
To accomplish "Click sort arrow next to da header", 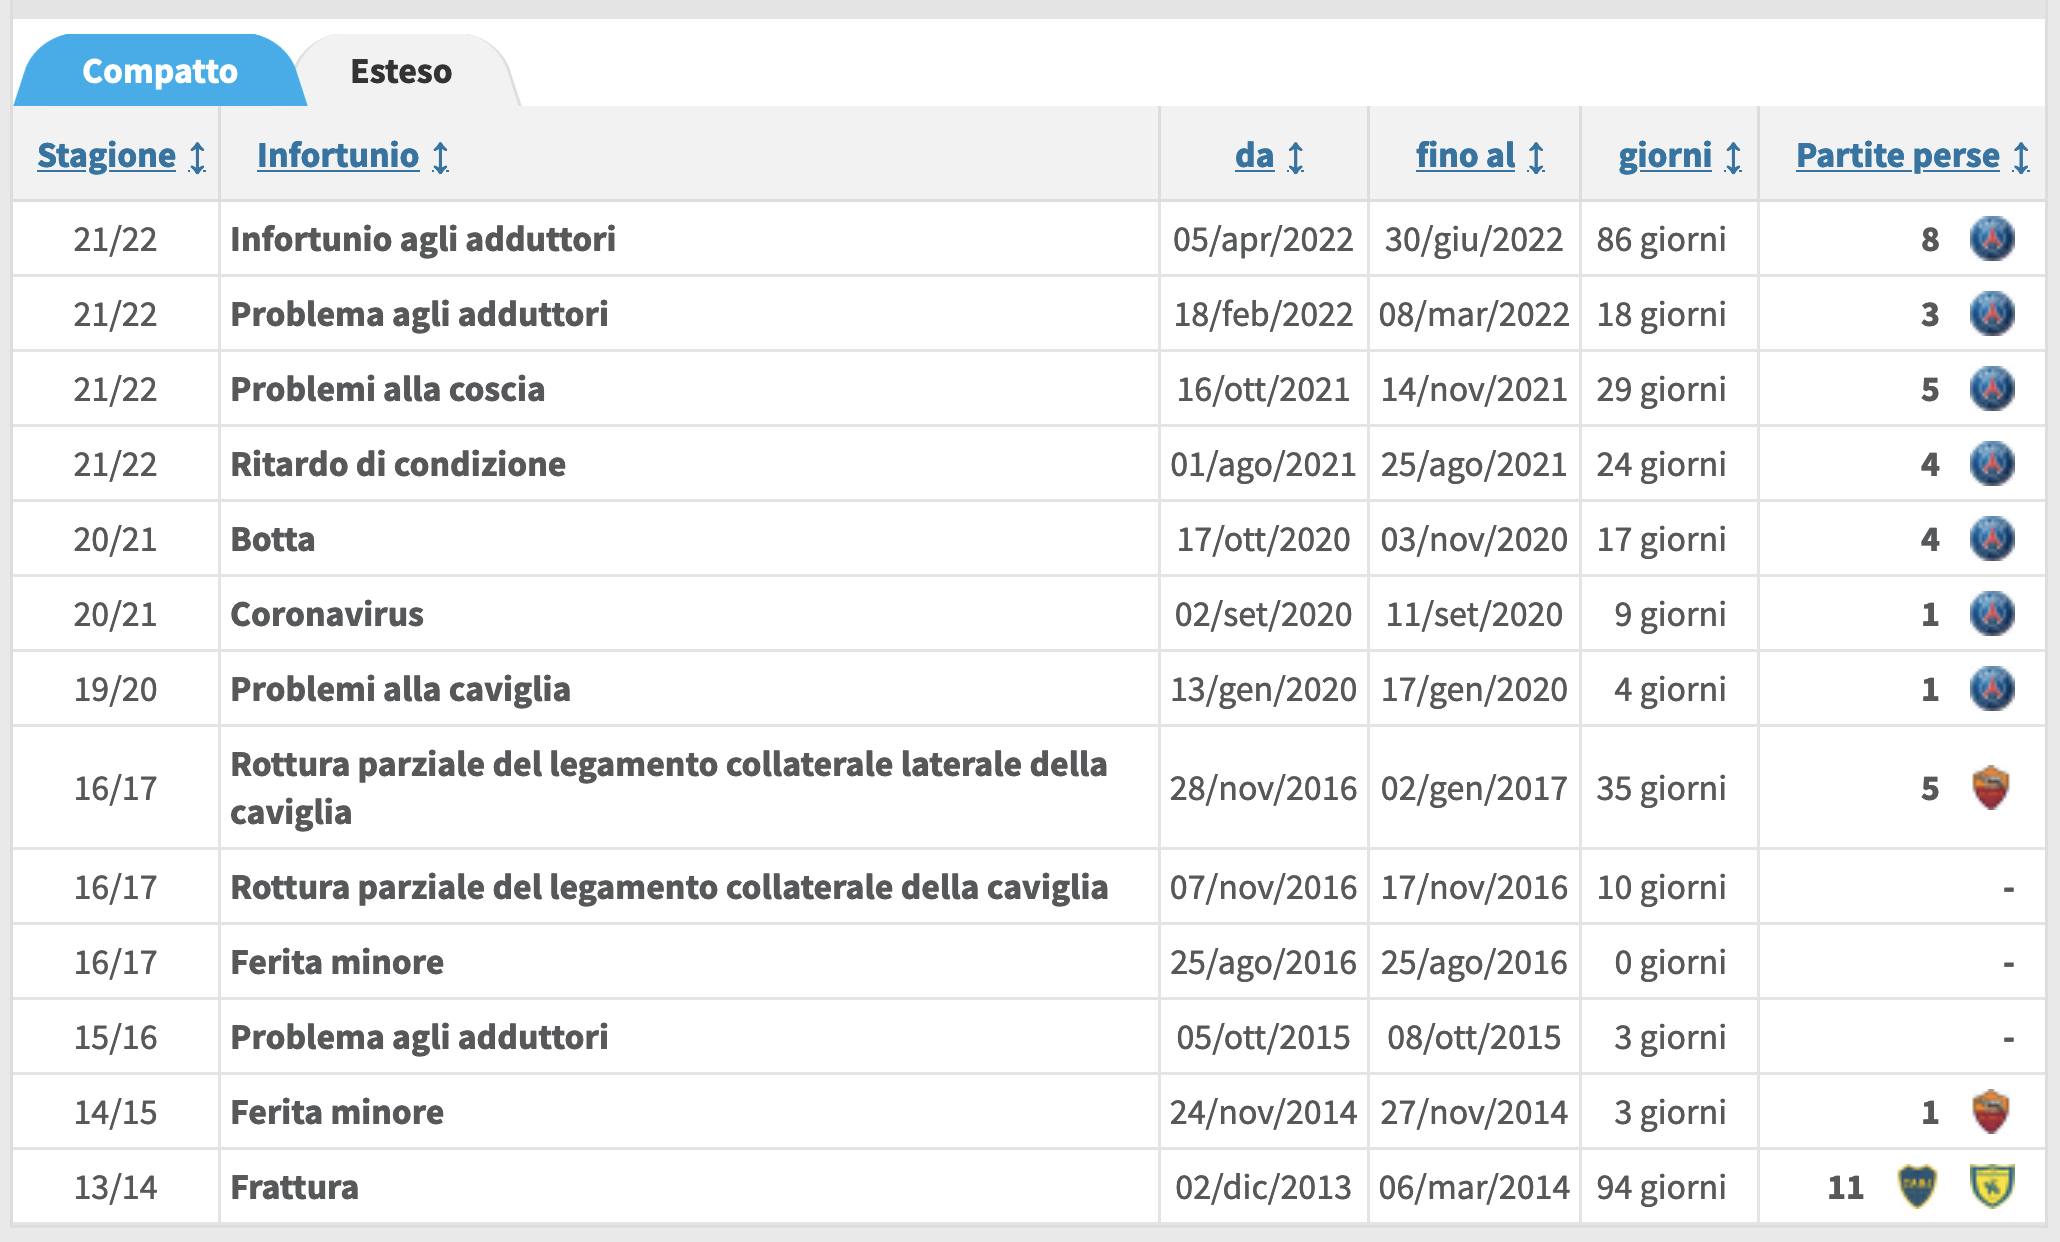I will [x=1296, y=157].
